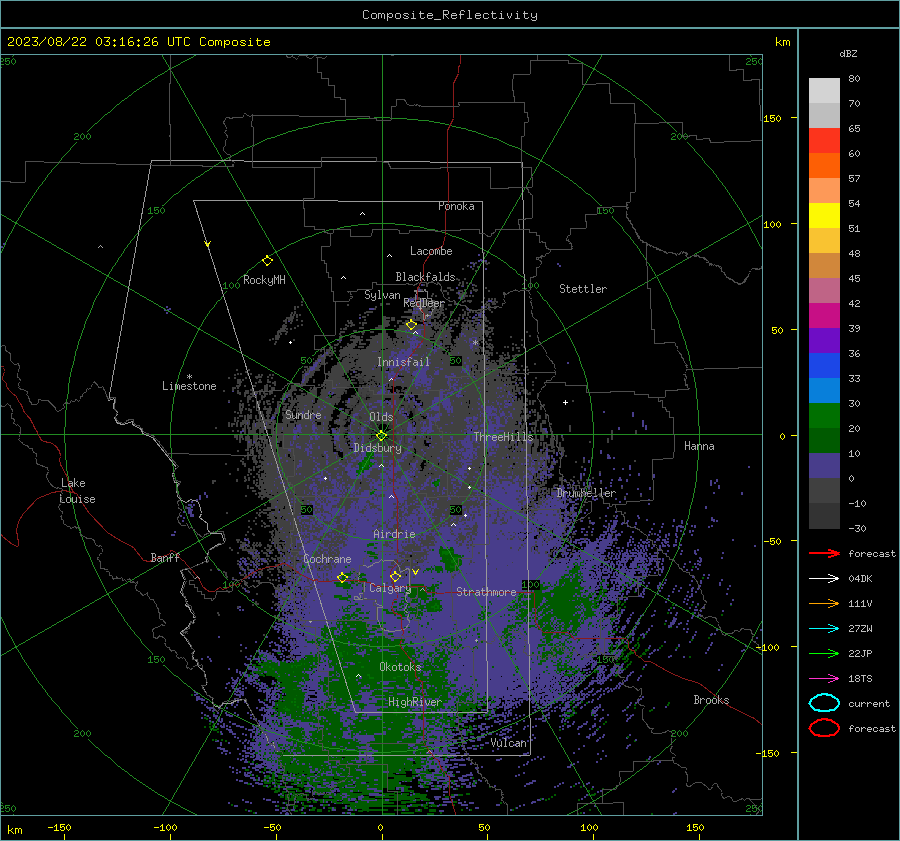This screenshot has width=900, height=841.
Task: Select the bright green swatch between 30 and 20 dBZ
Action: coord(824,416)
